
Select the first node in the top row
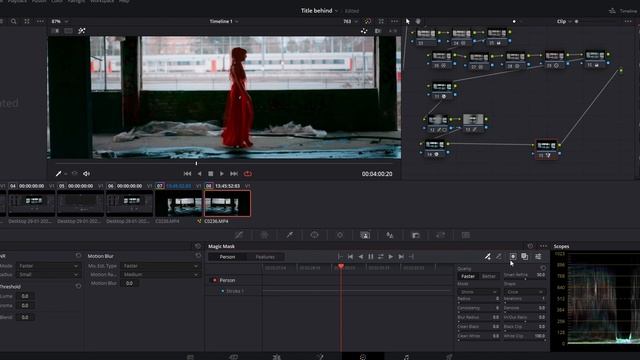point(426,36)
